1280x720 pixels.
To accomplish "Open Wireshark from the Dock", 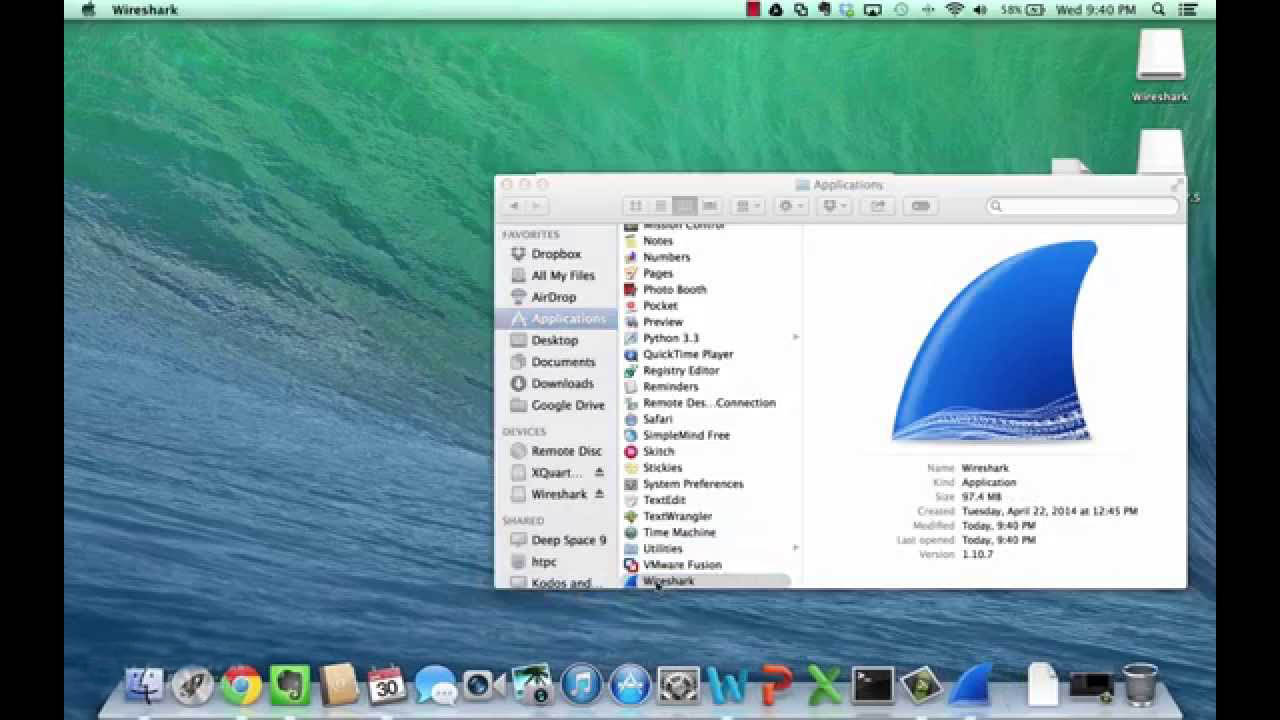I will (971, 685).
